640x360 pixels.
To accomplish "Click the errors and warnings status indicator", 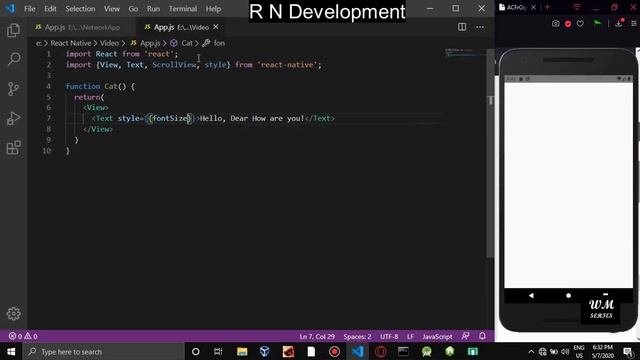I will click(23, 336).
